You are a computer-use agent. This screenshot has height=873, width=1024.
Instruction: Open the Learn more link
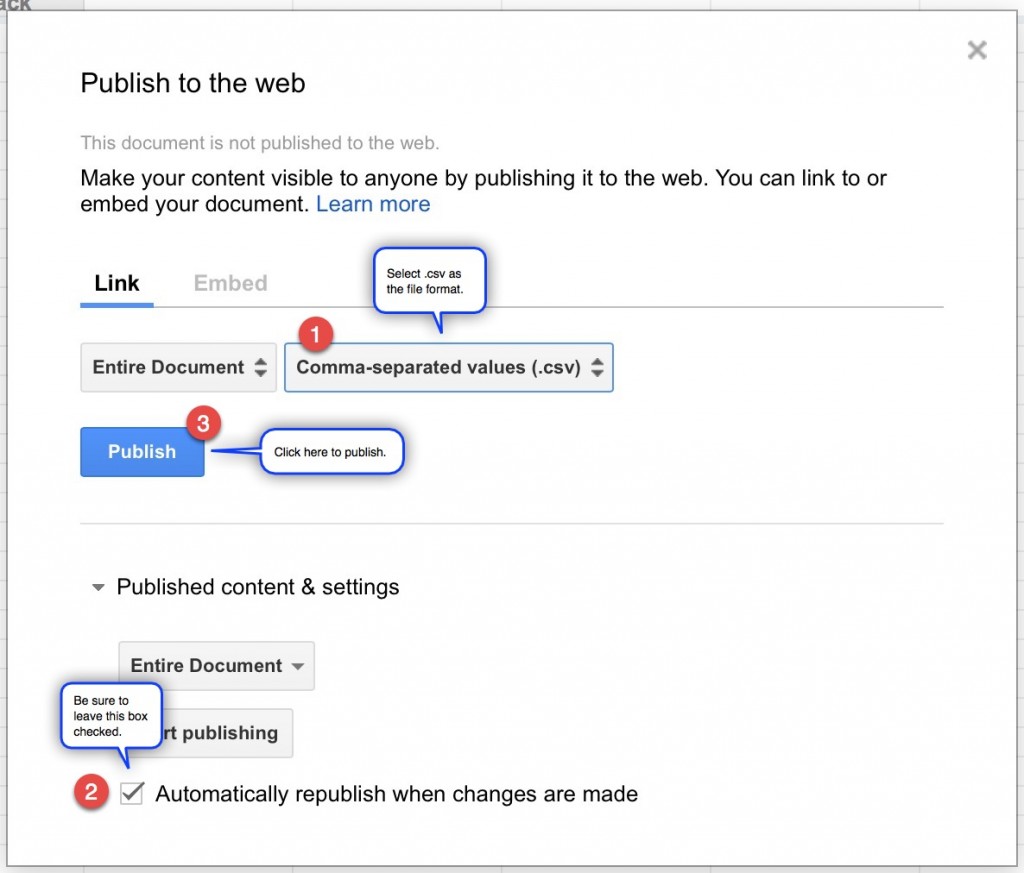point(373,204)
